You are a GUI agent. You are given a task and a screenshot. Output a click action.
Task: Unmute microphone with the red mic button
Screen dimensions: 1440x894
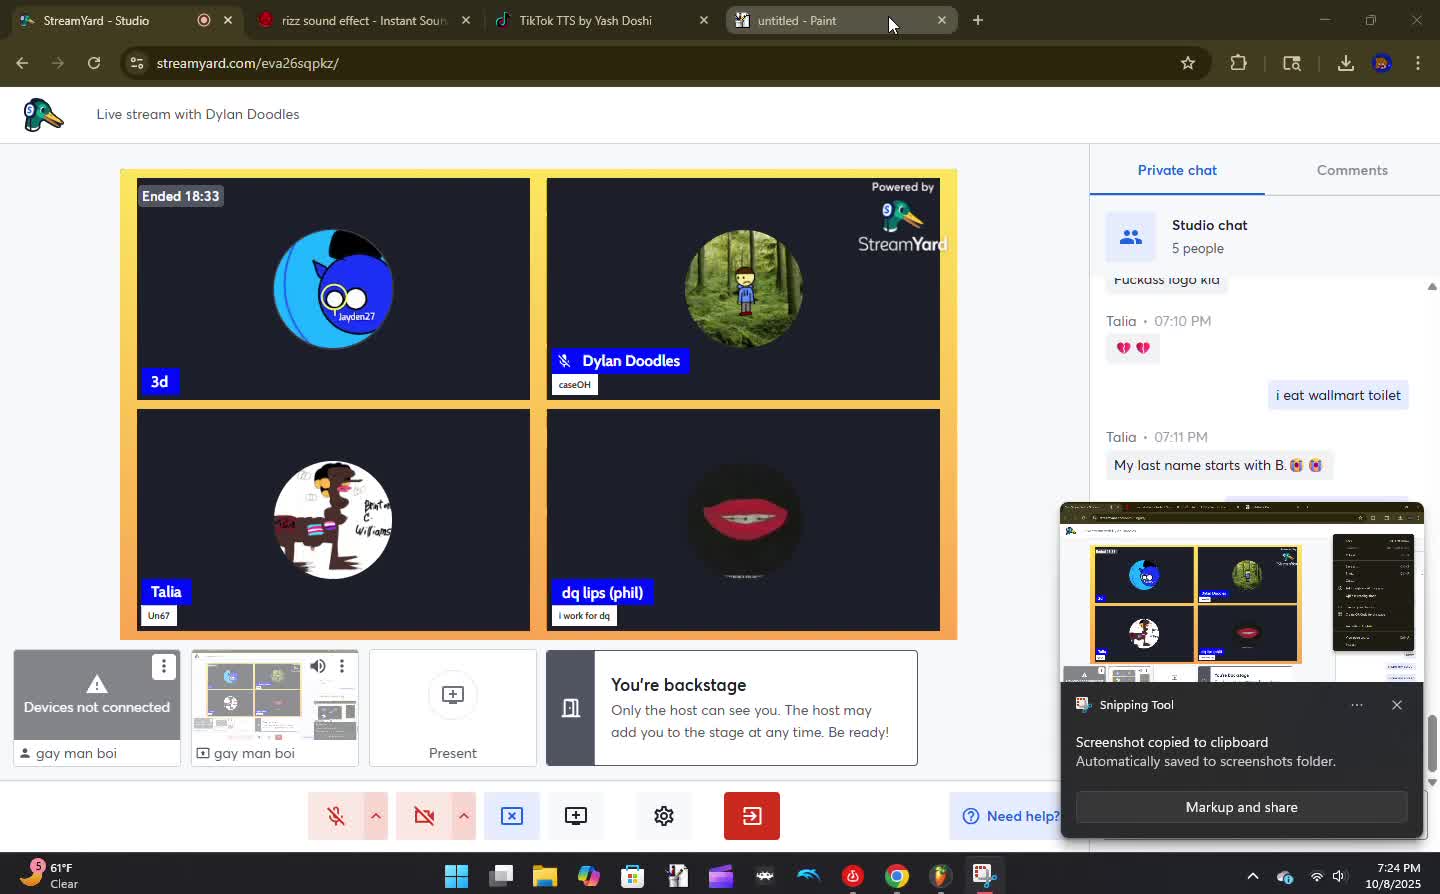[336, 816]
